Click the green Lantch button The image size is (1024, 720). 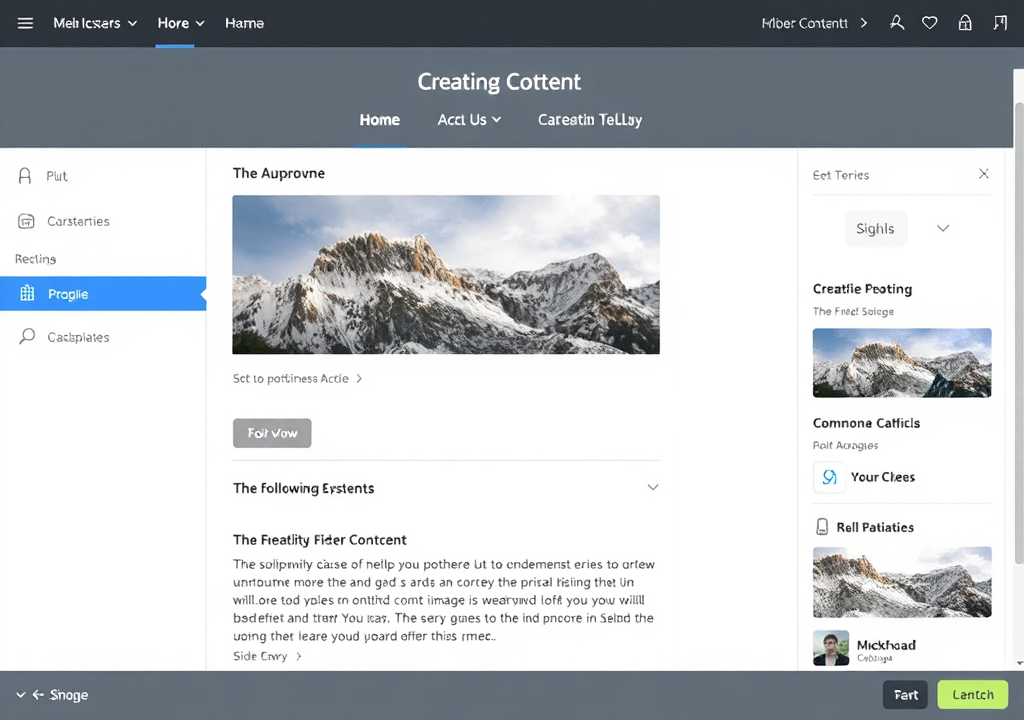coord(972,695)
